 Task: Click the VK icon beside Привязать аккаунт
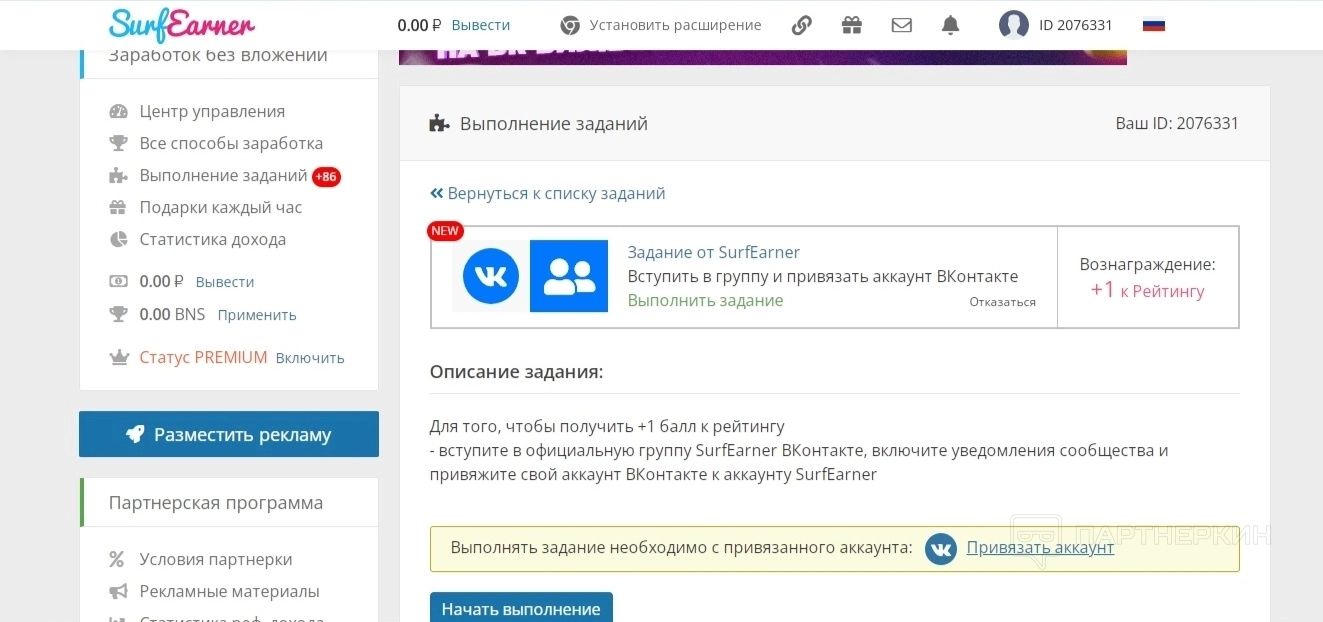click(941, 548)
